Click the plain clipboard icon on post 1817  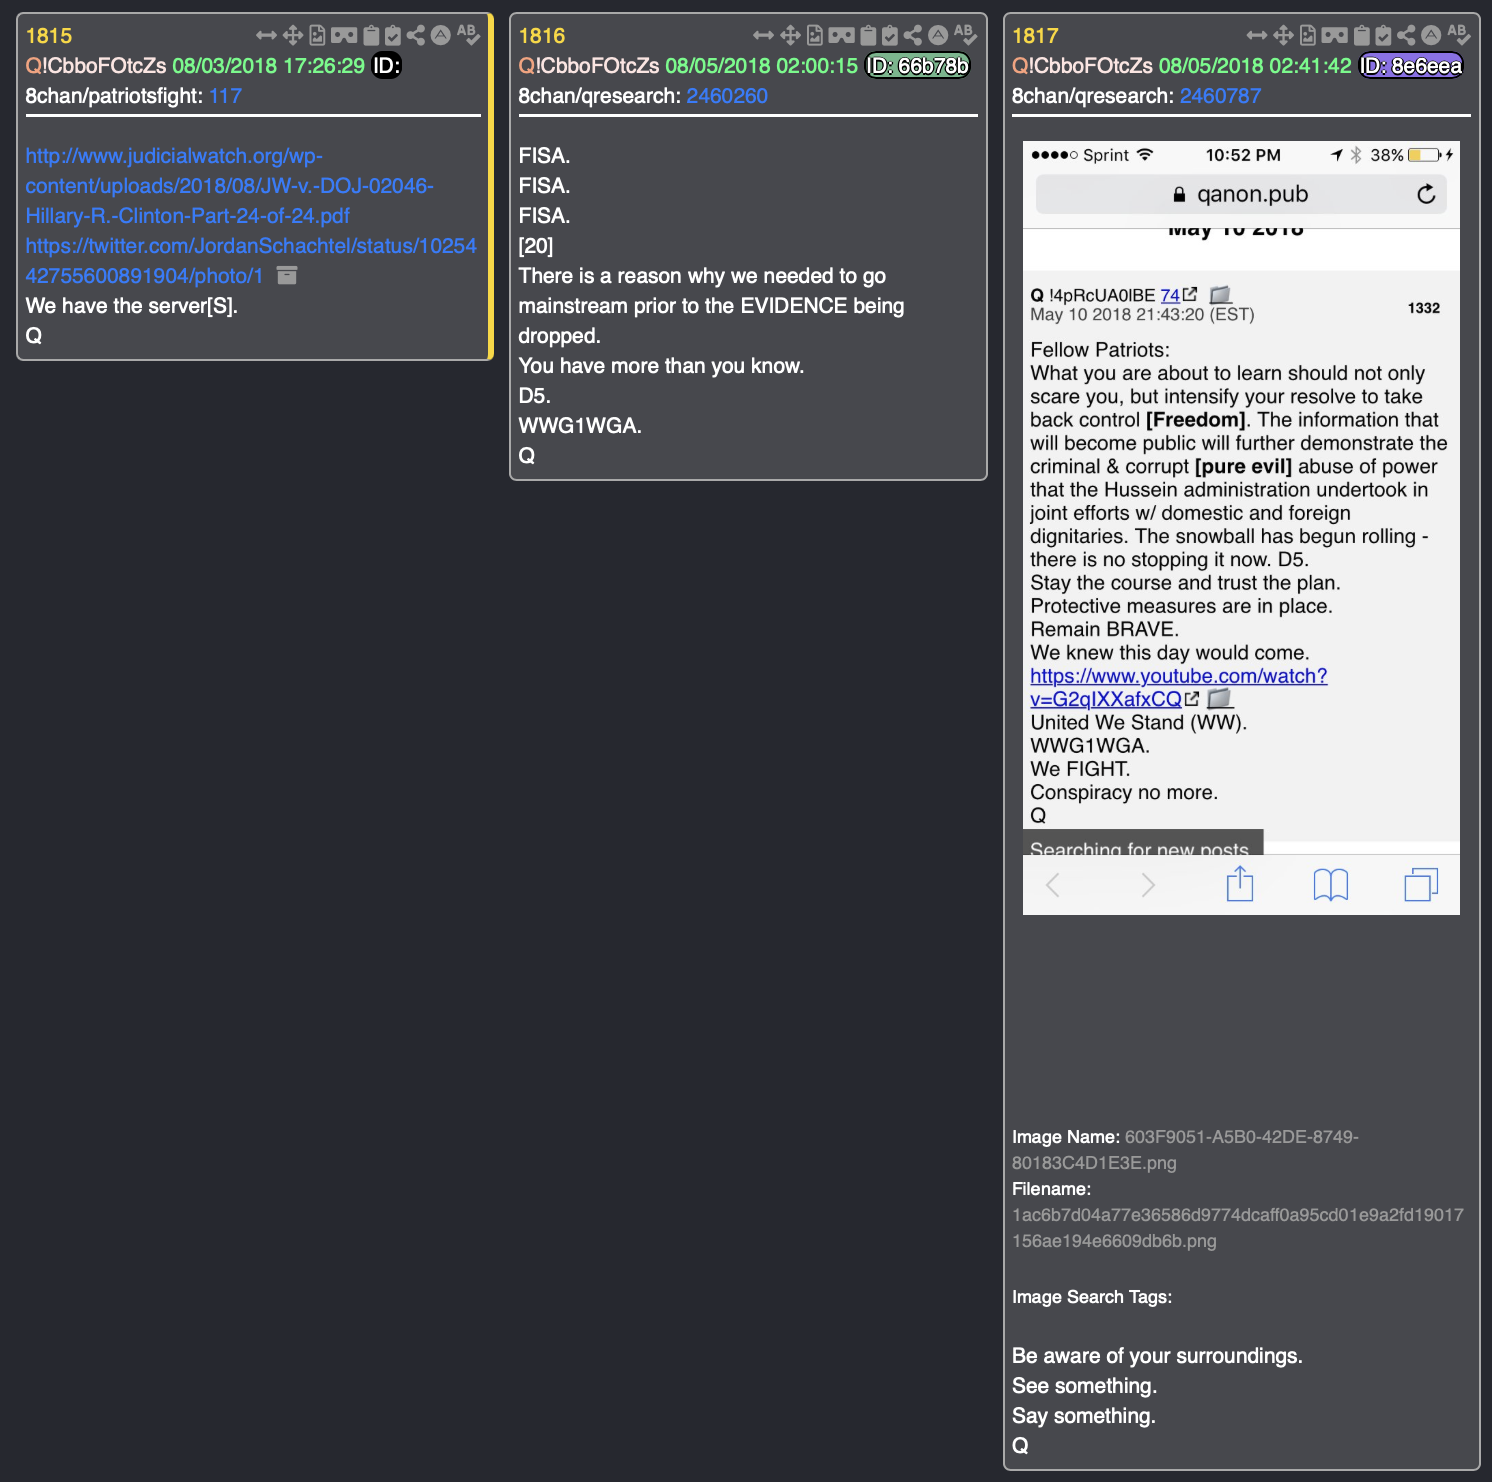click(1362, 36)
